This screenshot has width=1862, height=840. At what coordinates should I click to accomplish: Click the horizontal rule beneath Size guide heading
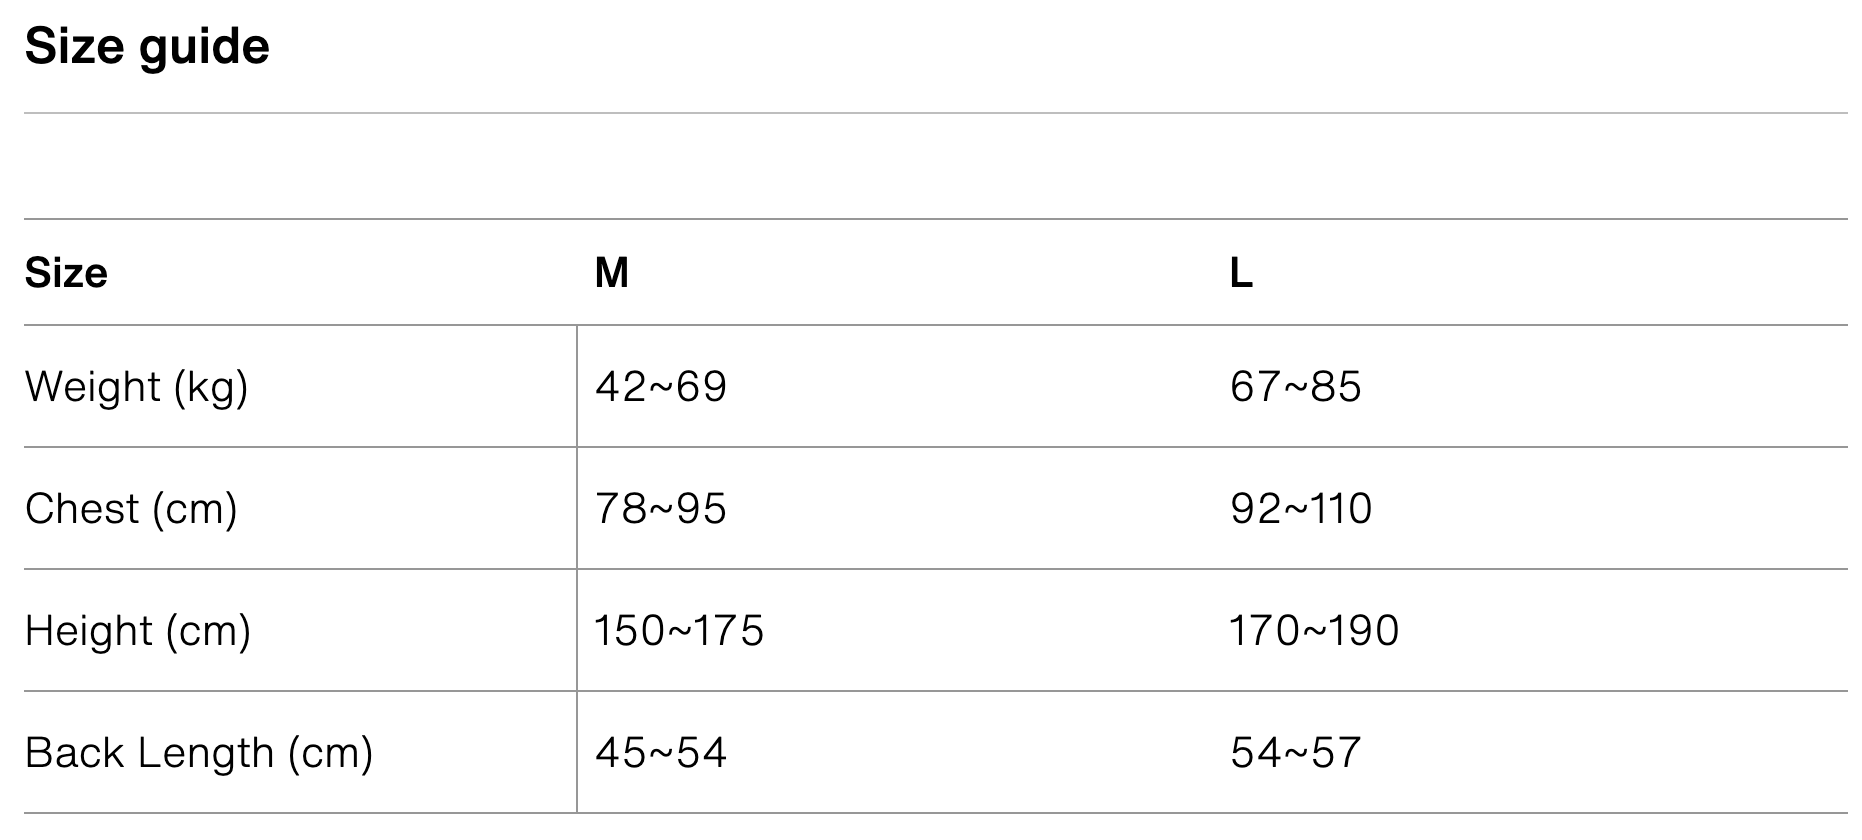click(935, 113)
